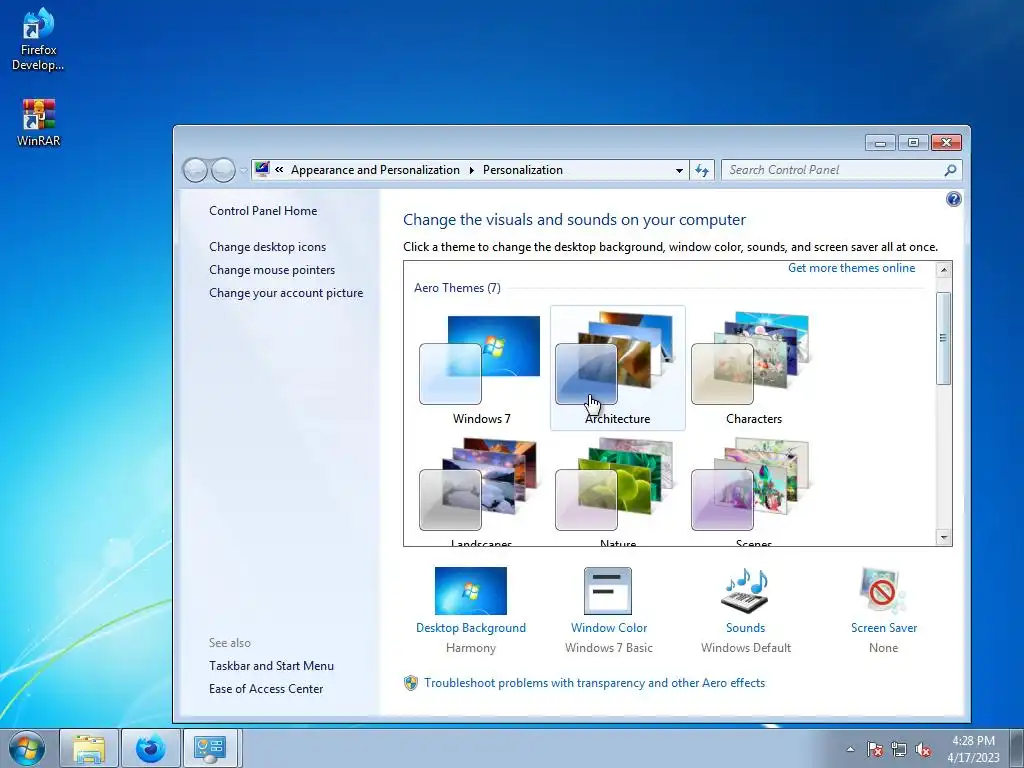Click the theme list scroll-down arrow
The height and width of the screenshot is (768, 1024).
click(944, 537)
